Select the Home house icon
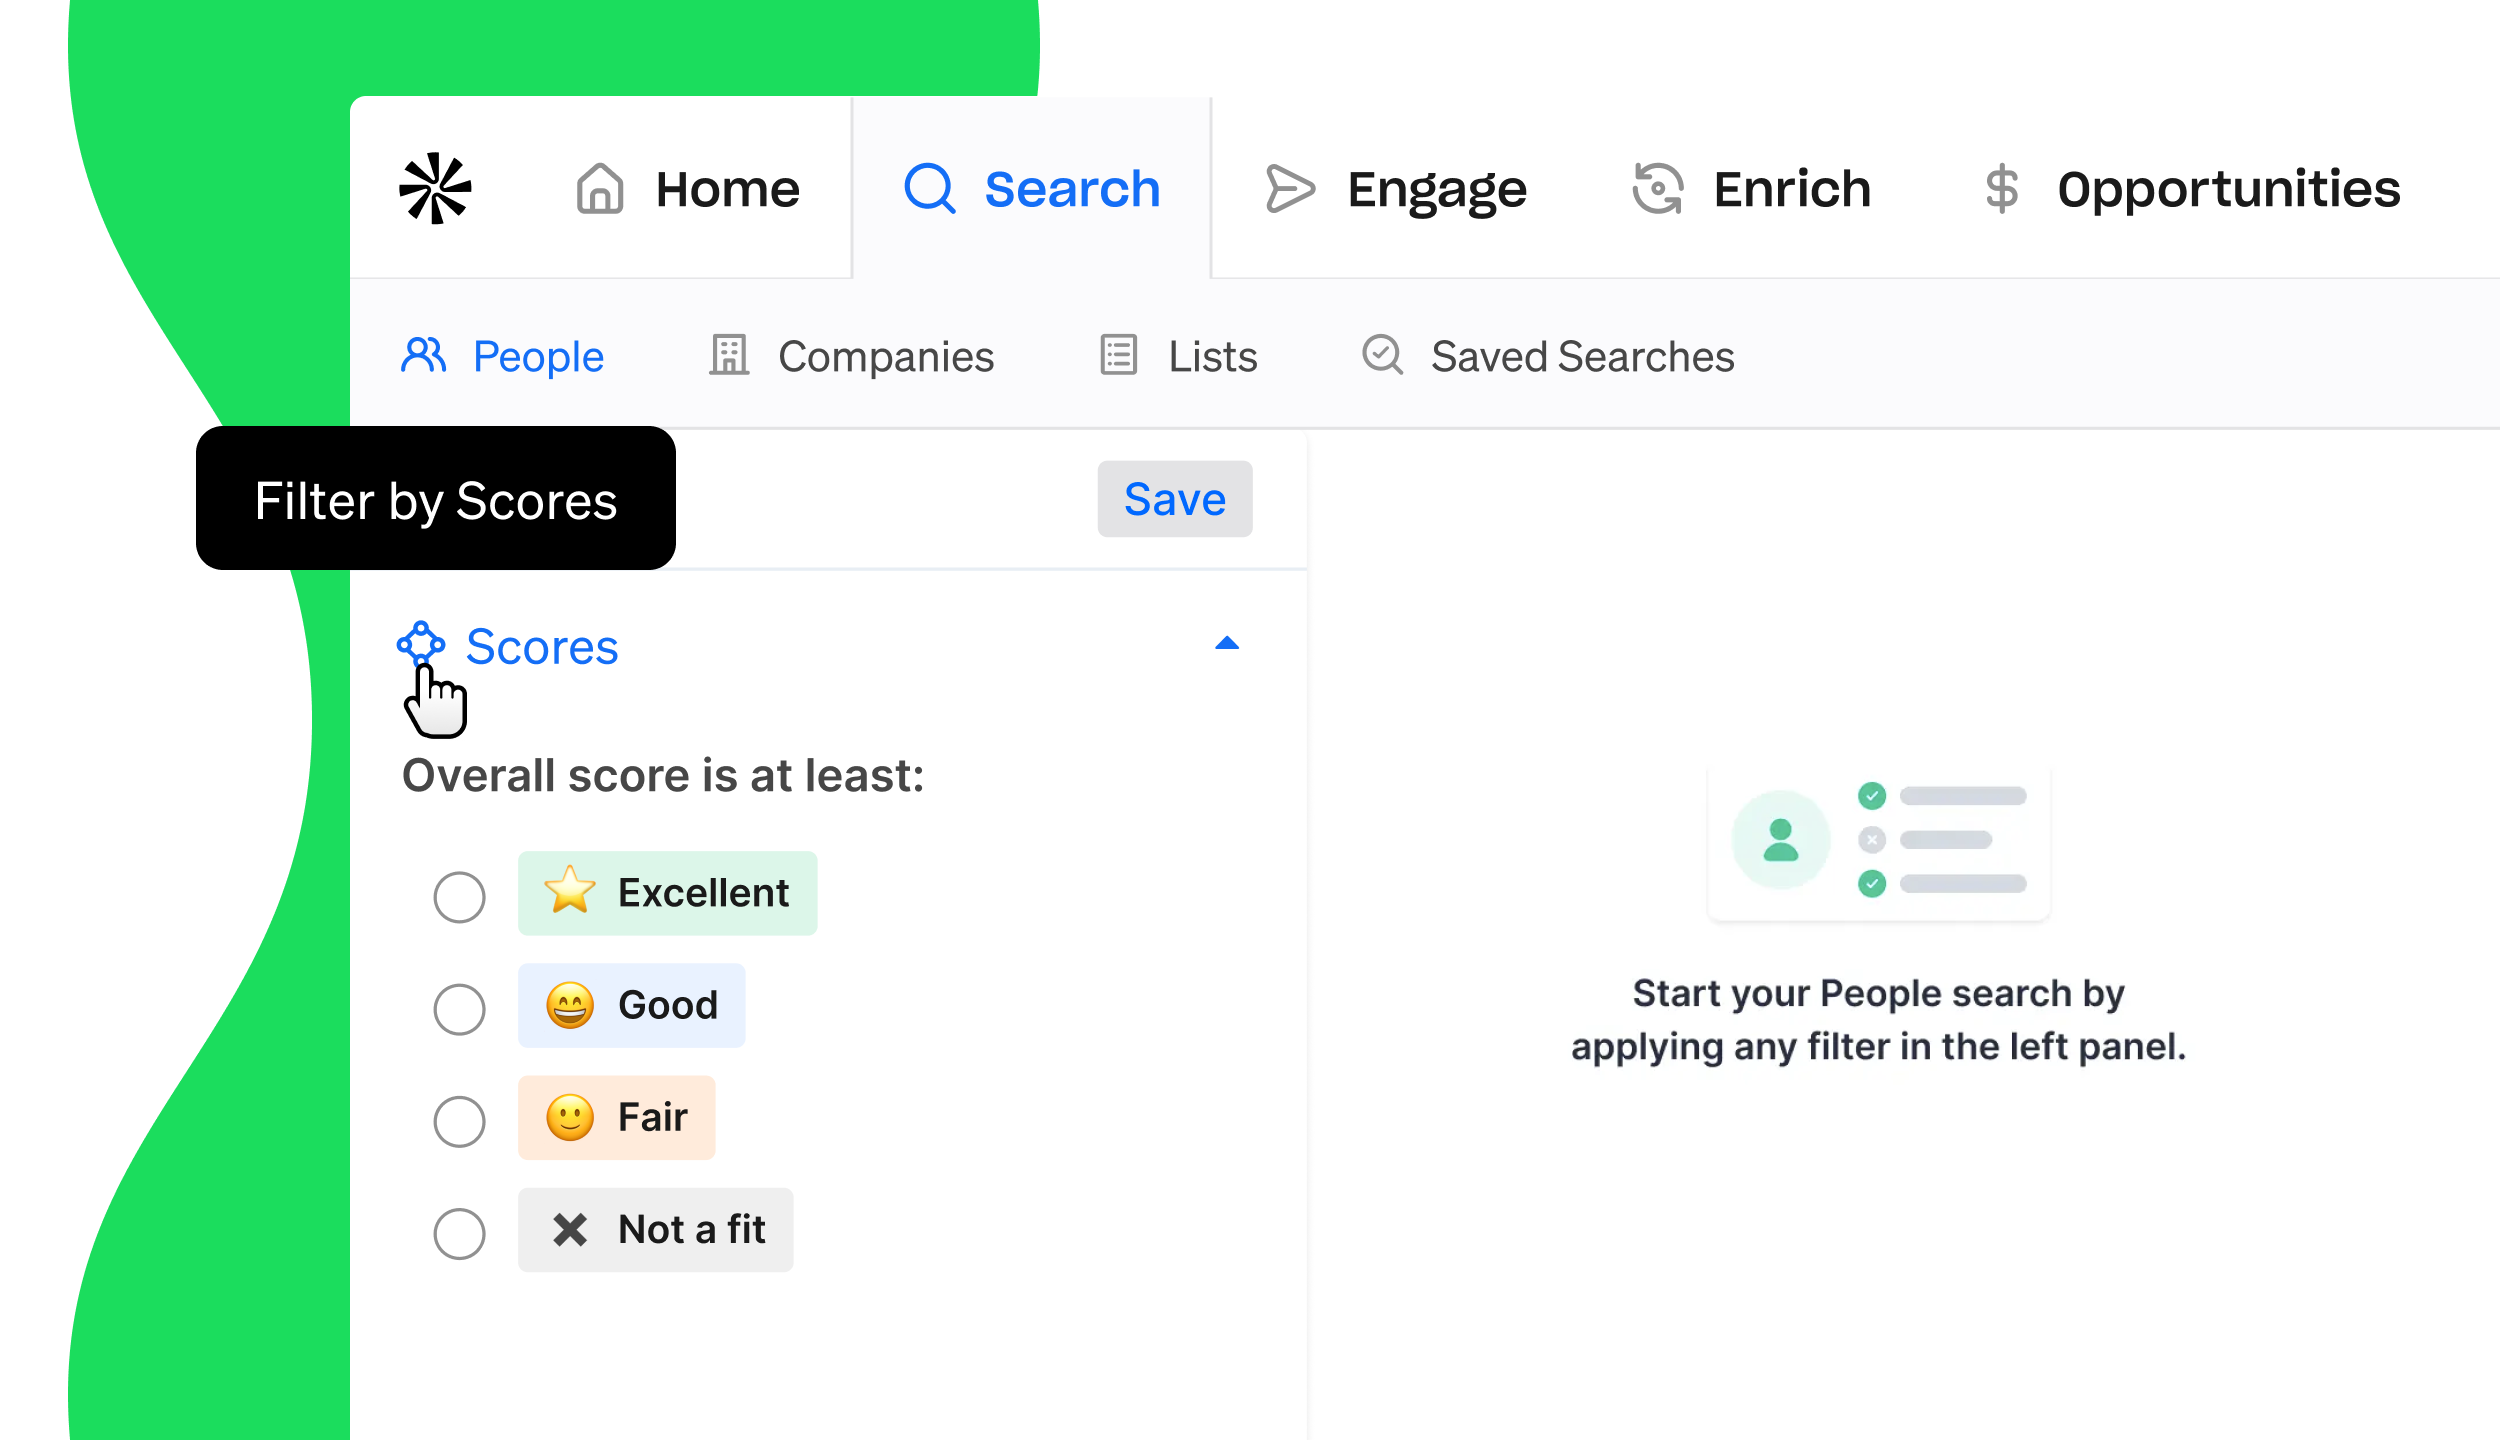2500x1440 pixels. [x=598, y=188]
